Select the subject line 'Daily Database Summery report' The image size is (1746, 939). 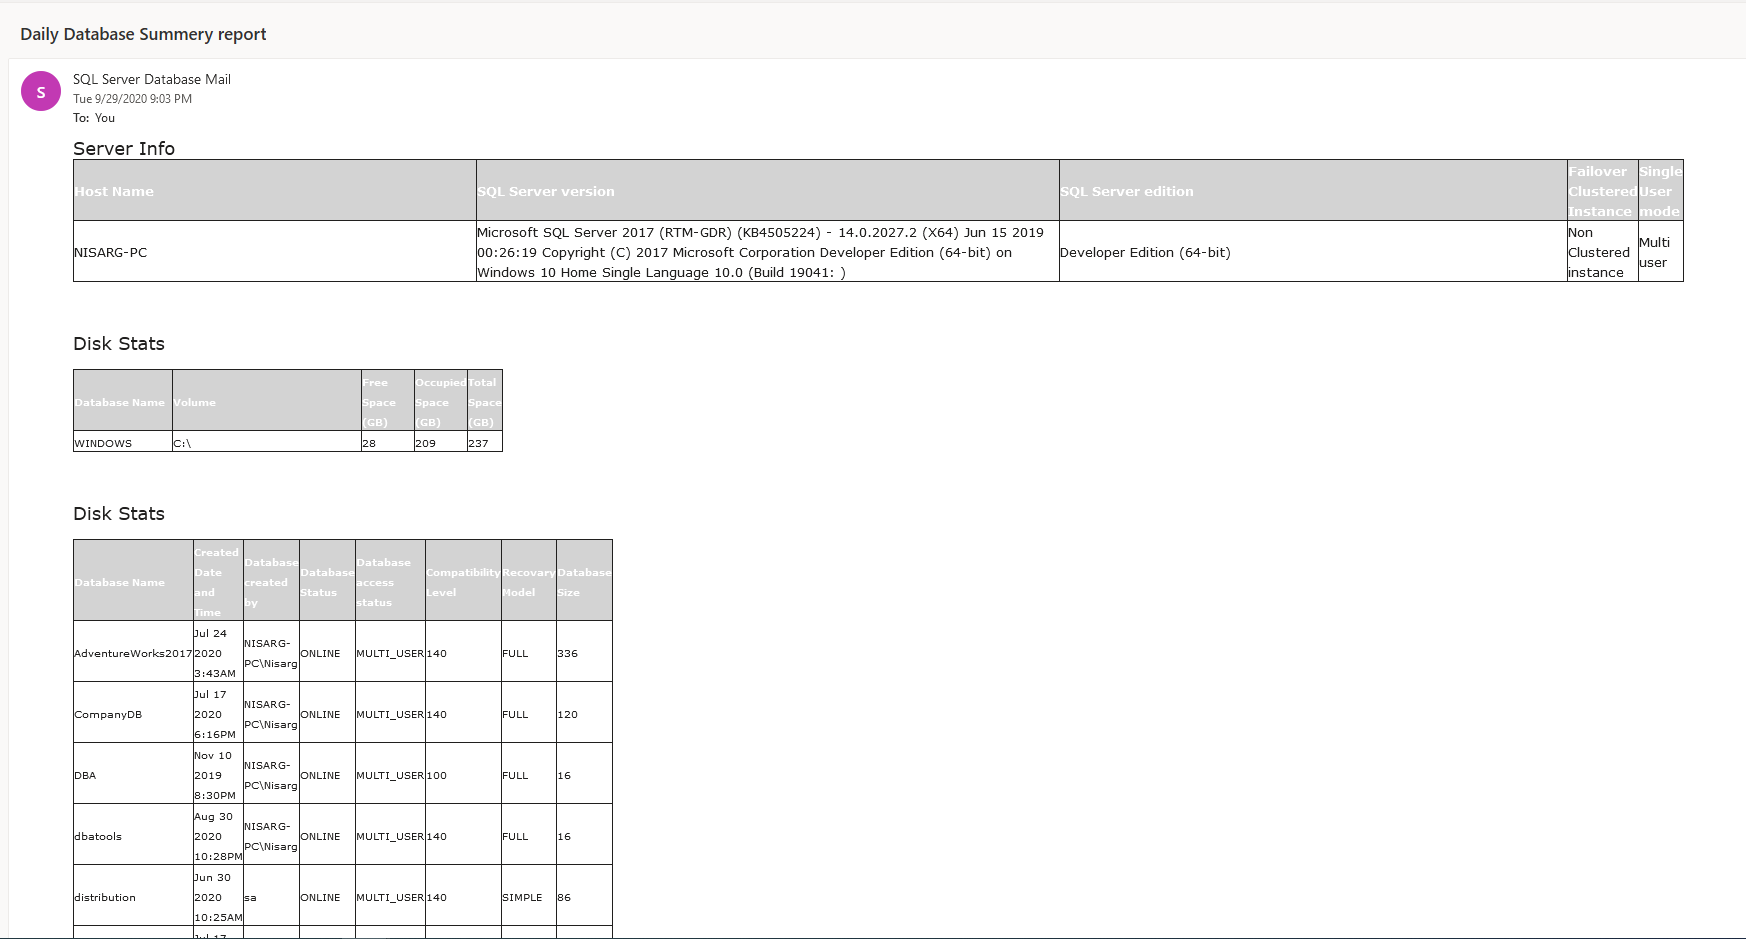click(x=143, y=34)
